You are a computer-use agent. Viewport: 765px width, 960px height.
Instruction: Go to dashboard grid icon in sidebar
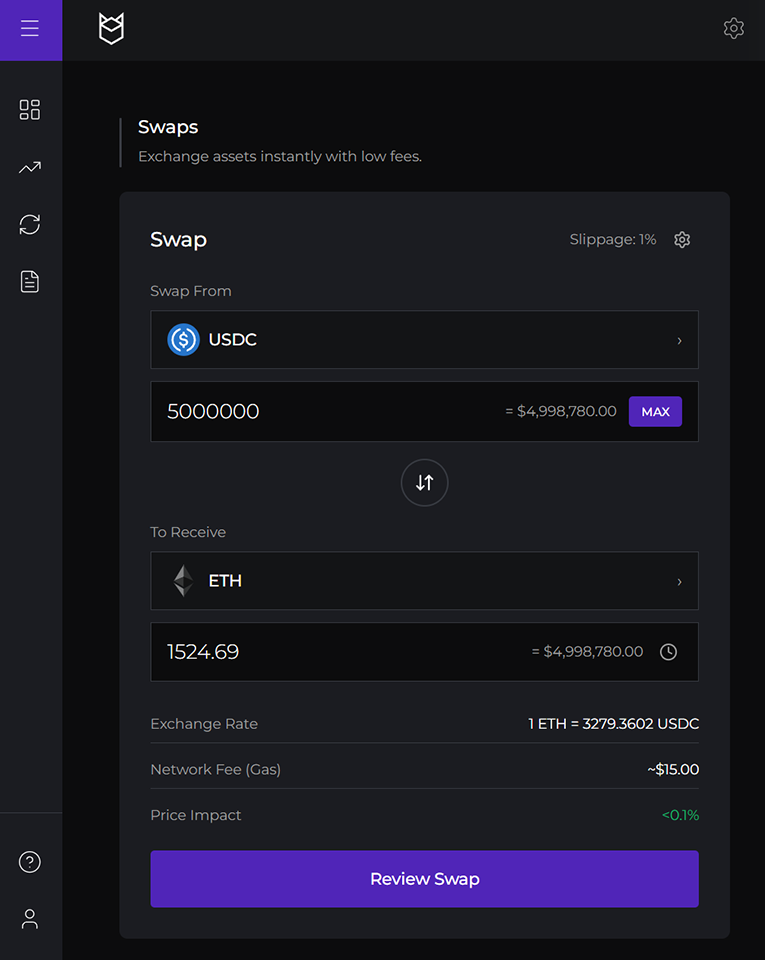click(x=30, y=110)
